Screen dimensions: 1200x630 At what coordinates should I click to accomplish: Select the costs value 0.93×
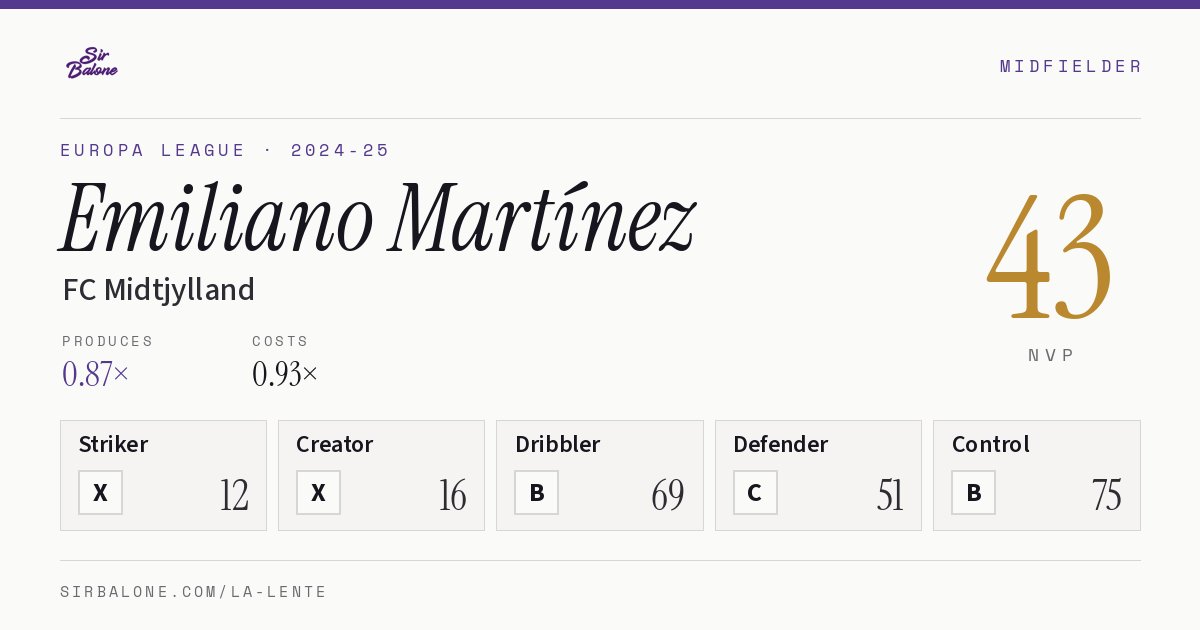[x=285, y=374]
